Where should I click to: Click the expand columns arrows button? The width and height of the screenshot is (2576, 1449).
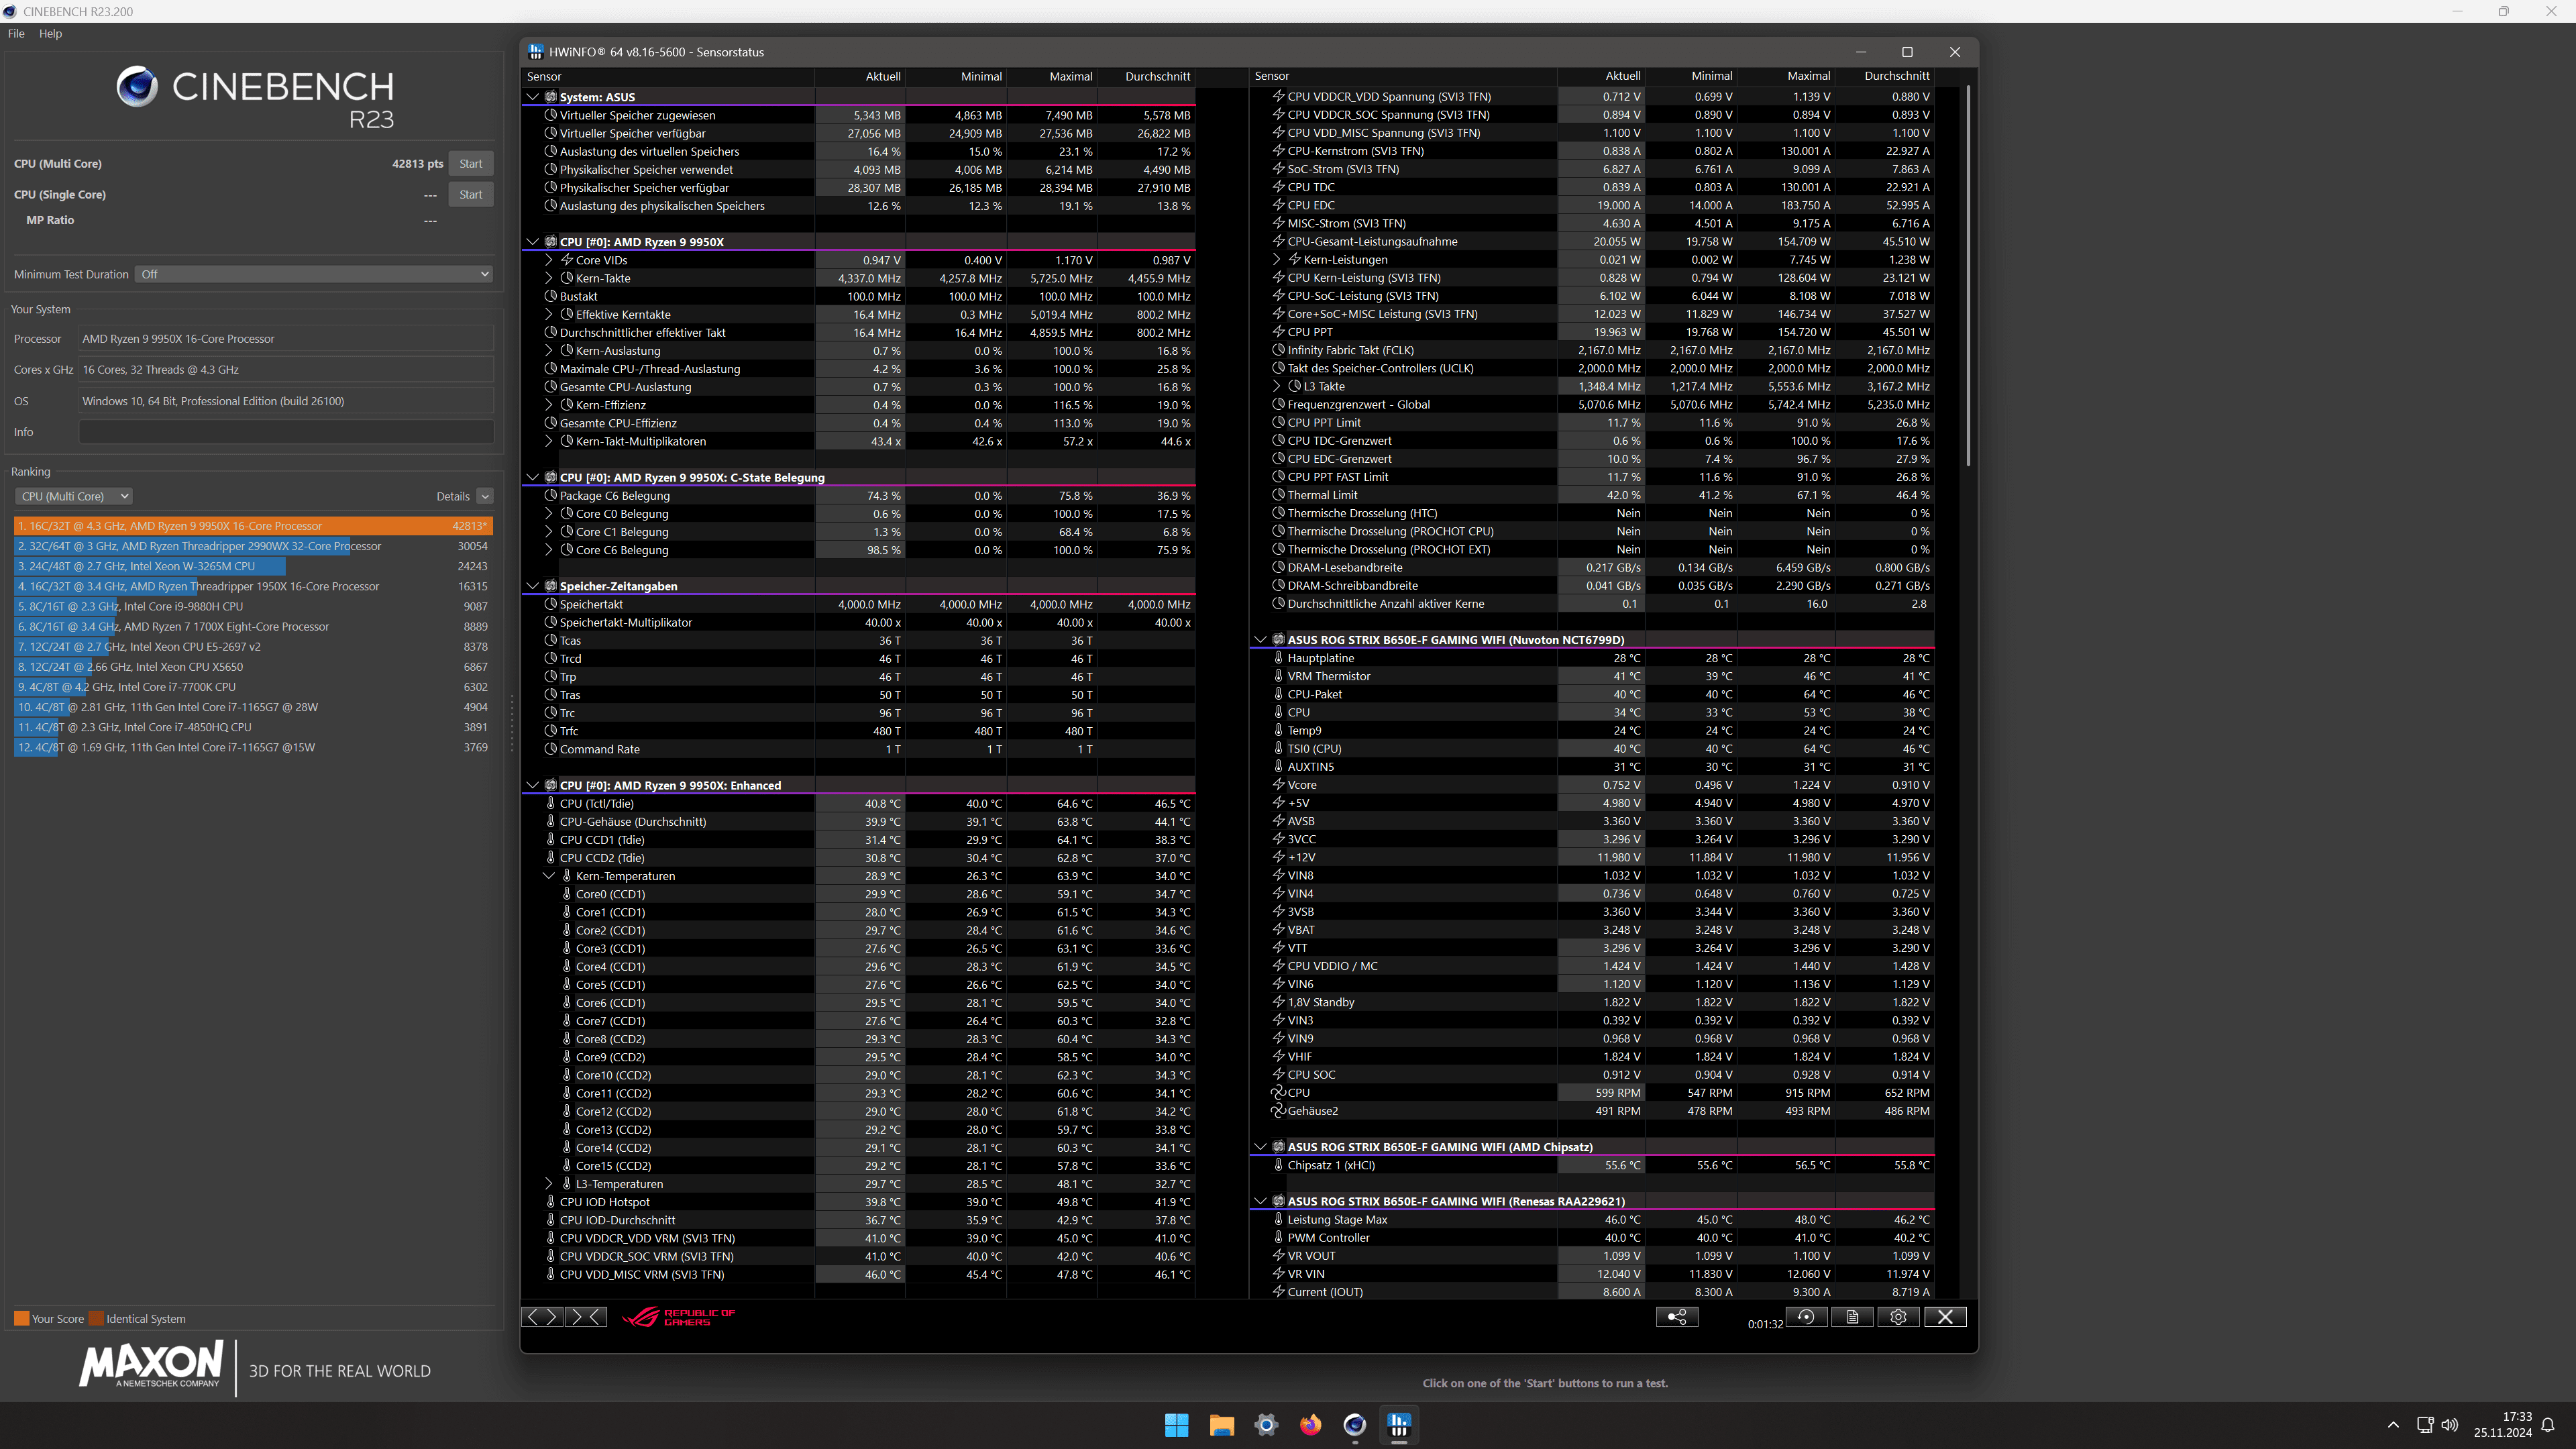coord(542,1317)
